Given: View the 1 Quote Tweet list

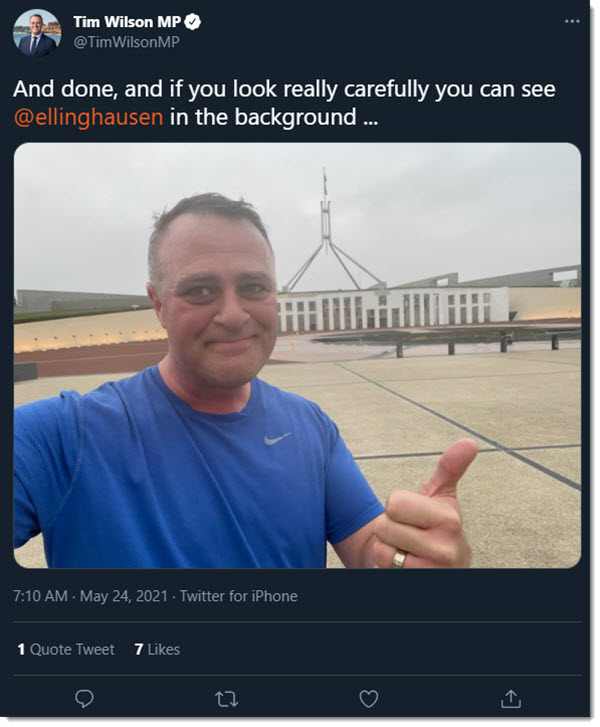Looking at the screenshot, I should pyautogui.click(x=66, y=649).
